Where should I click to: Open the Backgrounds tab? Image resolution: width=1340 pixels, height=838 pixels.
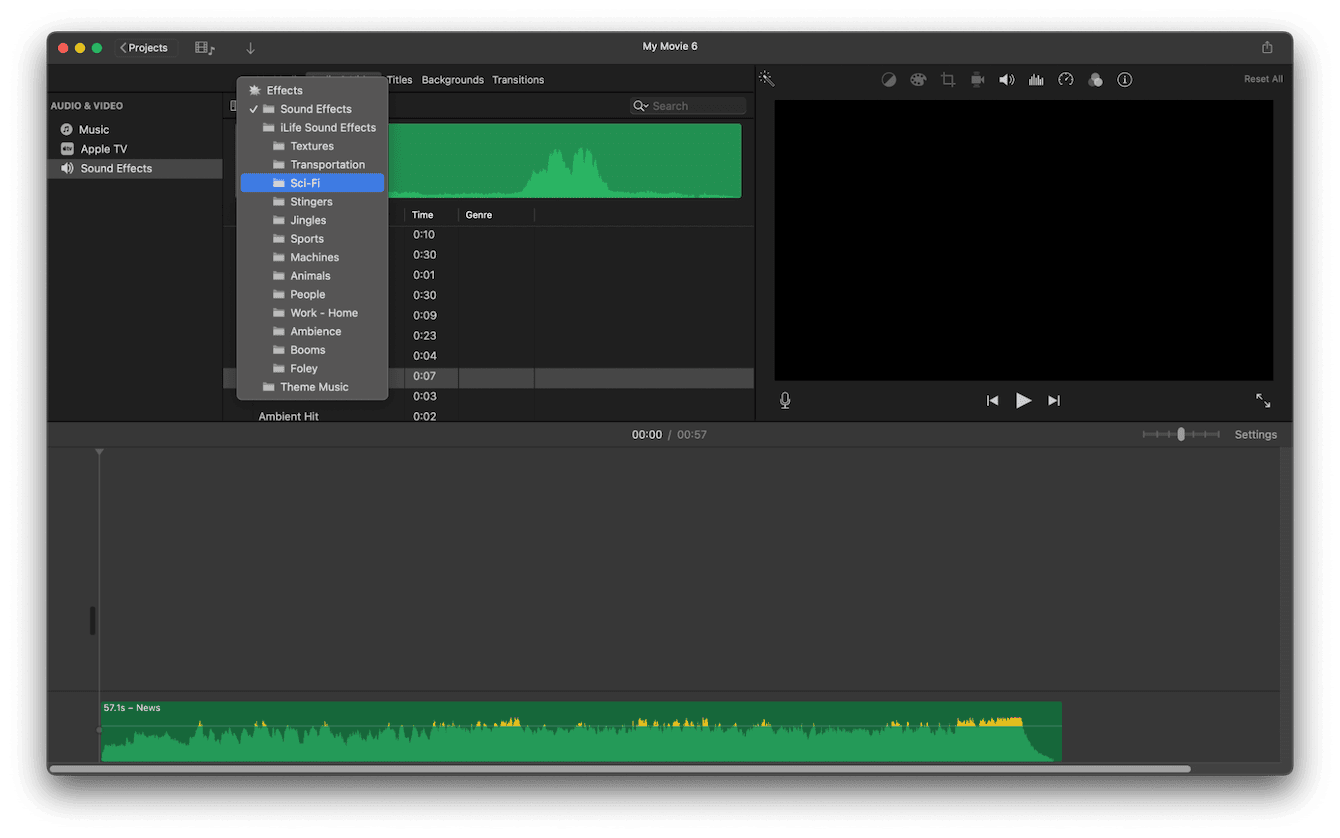[452, 80]
